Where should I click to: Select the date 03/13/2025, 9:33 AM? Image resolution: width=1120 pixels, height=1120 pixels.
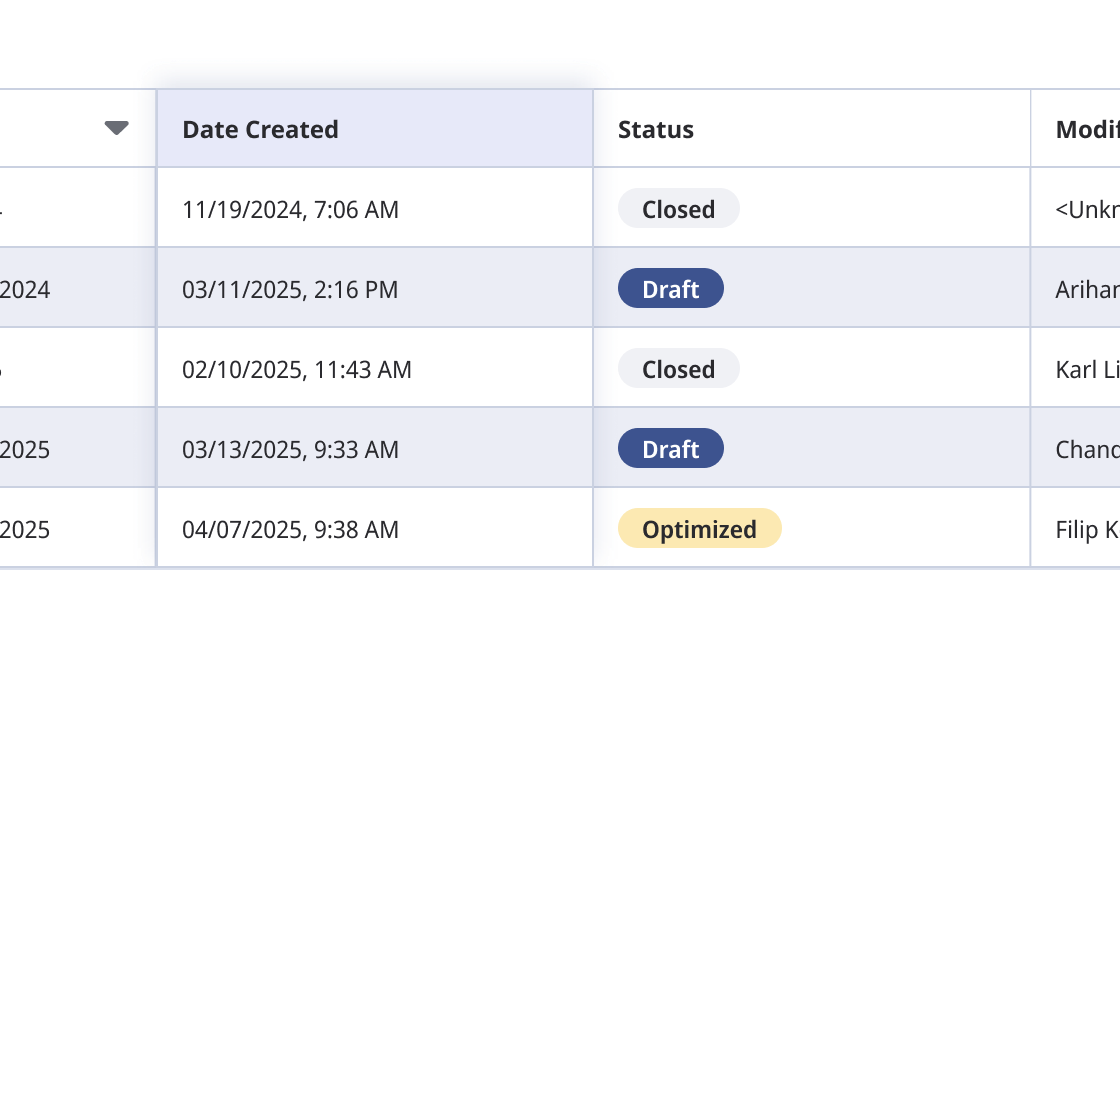(x=290, y=449)
